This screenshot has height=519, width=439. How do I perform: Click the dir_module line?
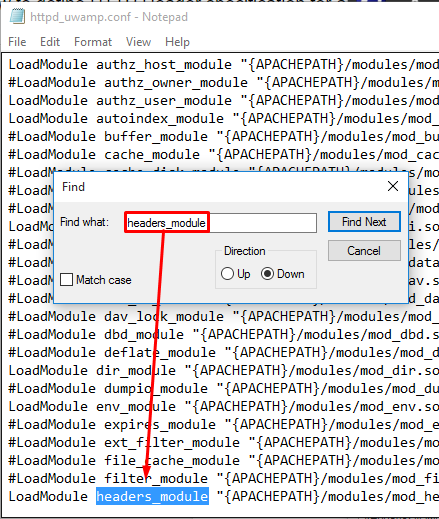click(x=223, y=370)
